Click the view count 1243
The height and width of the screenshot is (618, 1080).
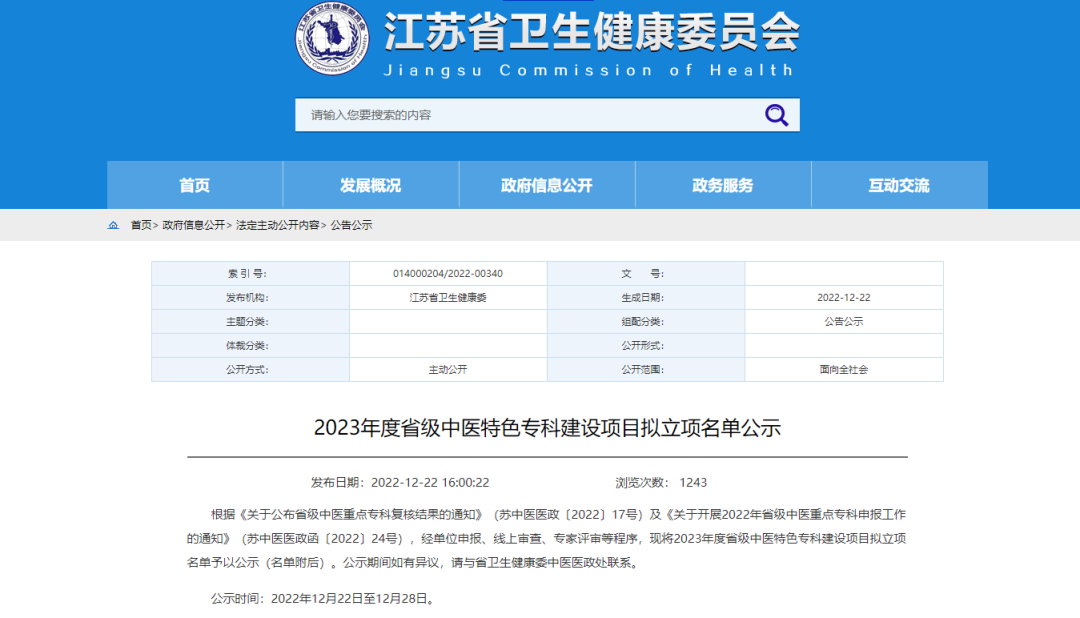693,482
